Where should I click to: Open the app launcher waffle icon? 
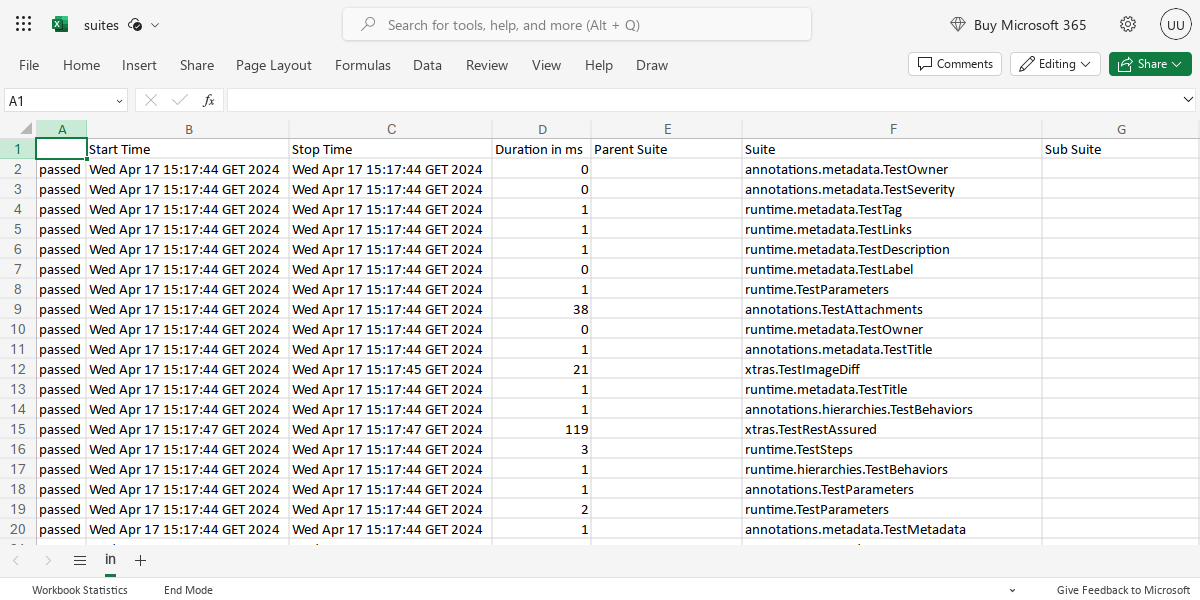(23, 23)
